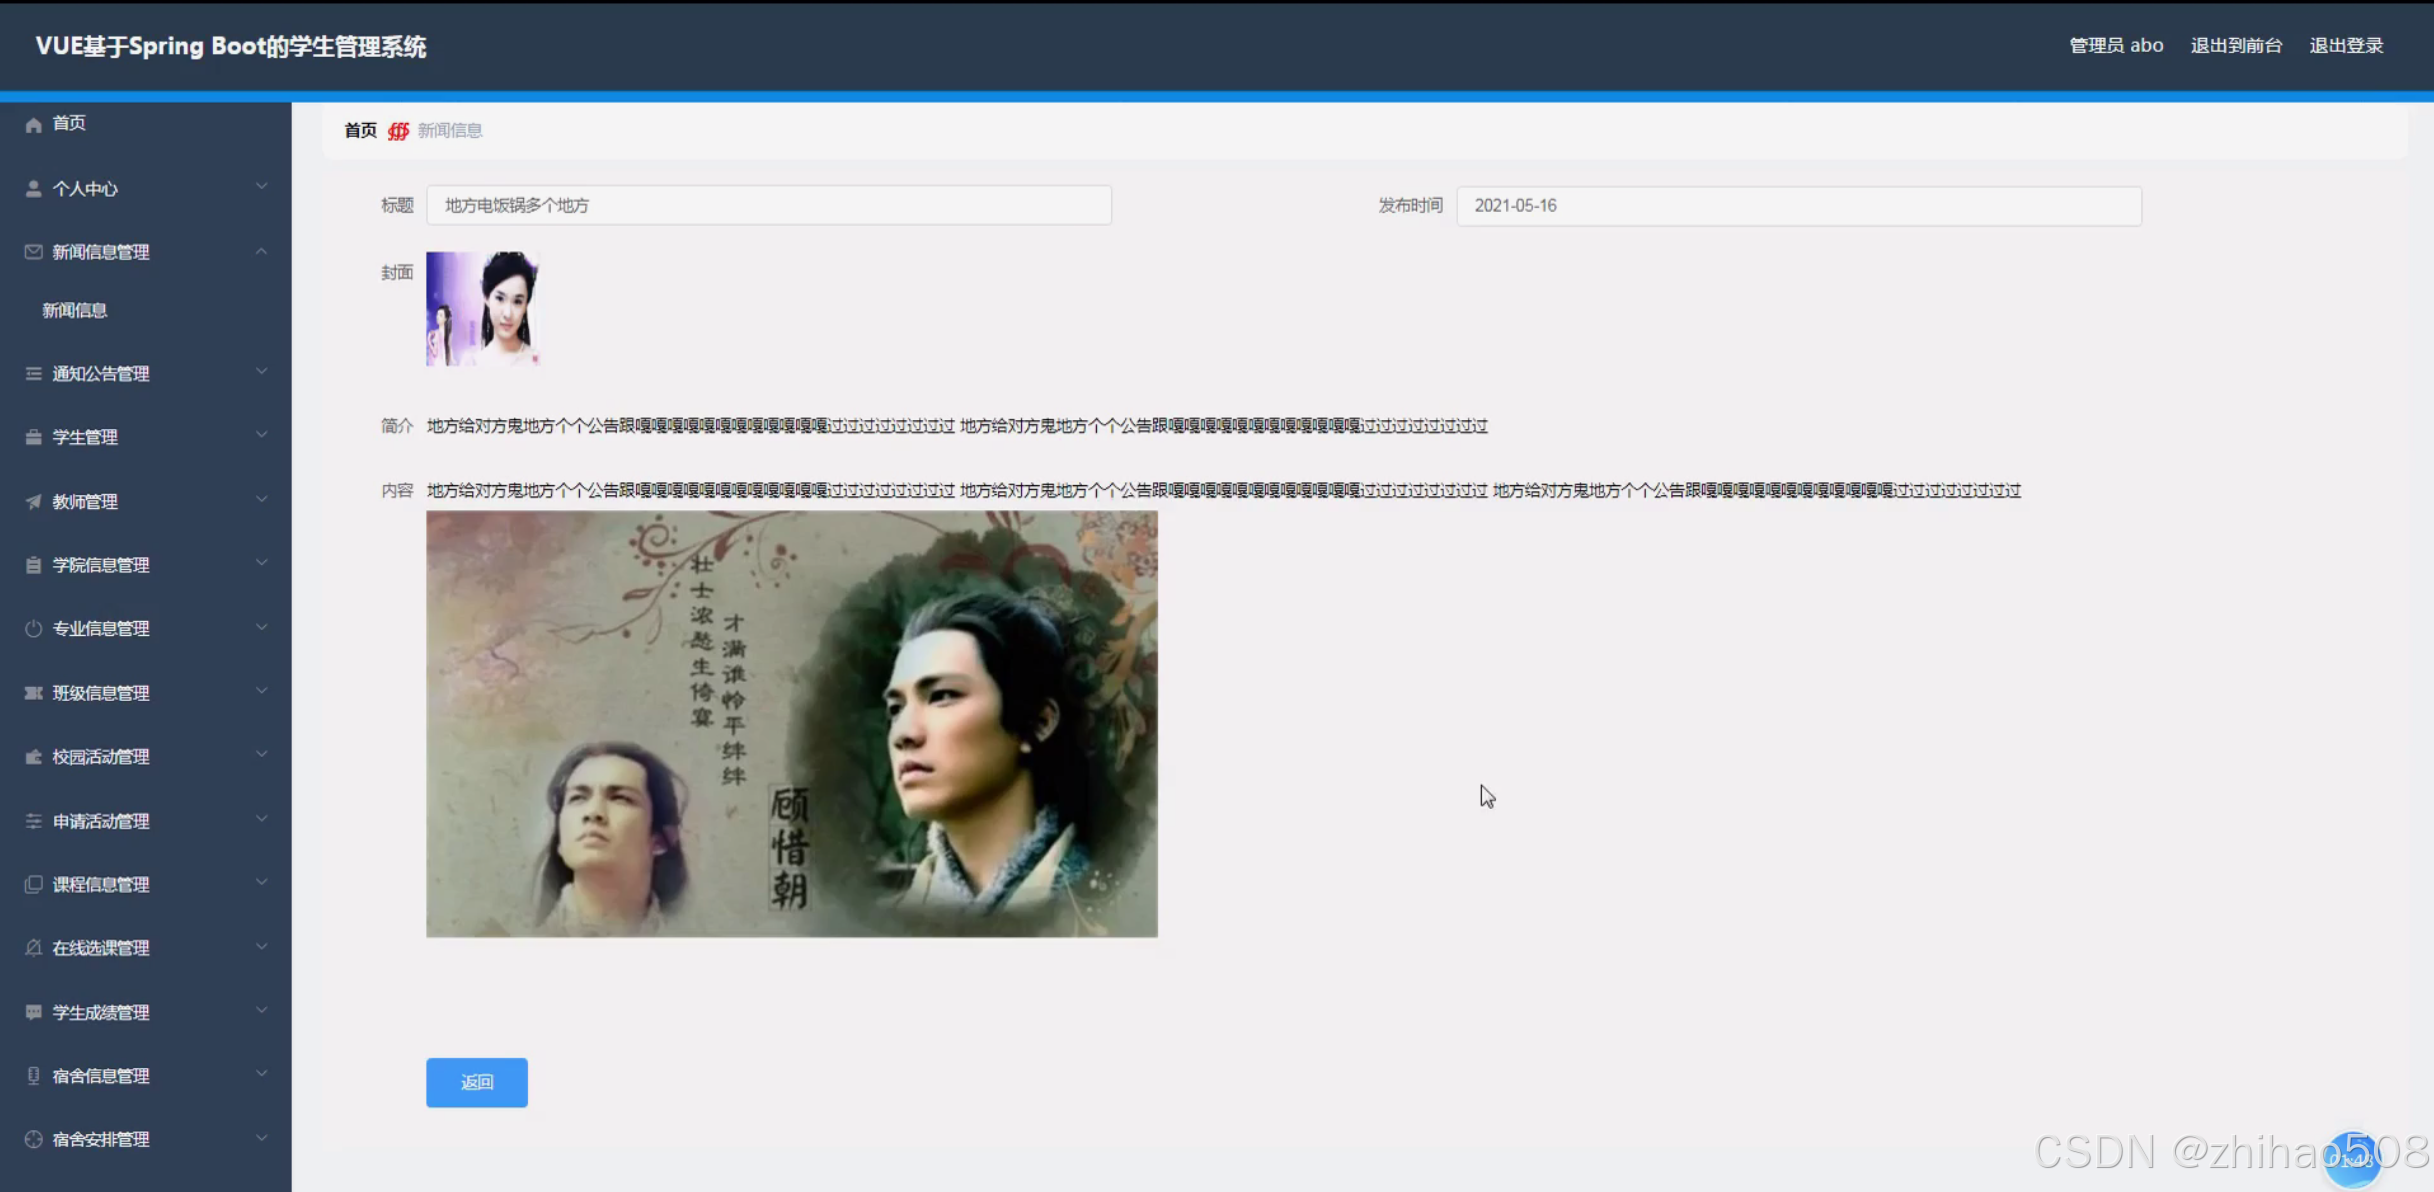The height and width of the screenshot is (1192, 2434).
Task: Click the 学生管理 sidebar icon
Action: click(x=32, y=436)
